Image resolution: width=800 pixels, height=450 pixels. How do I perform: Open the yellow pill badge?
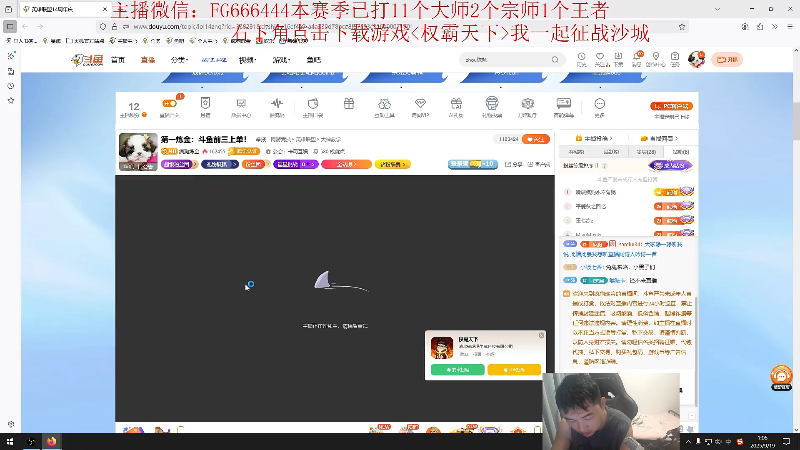[392, 164]
